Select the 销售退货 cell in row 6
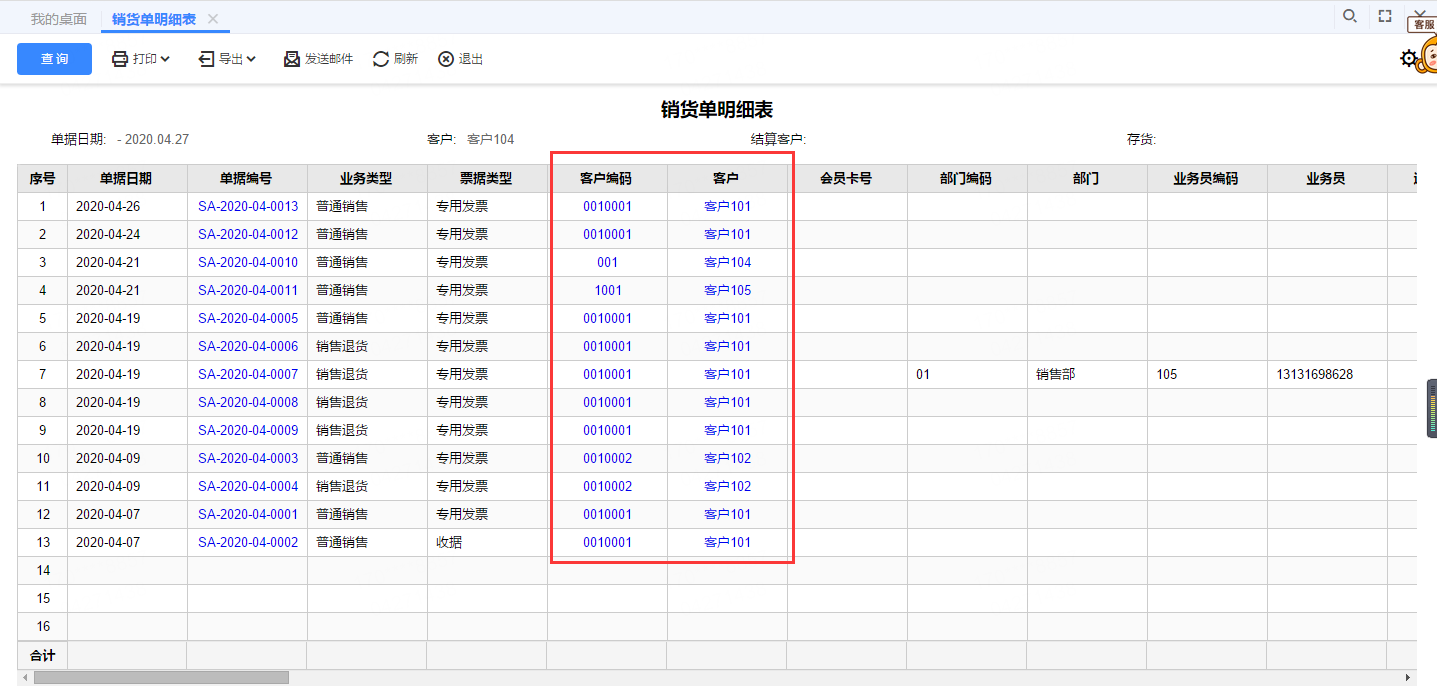 click(x=367, y=347)
